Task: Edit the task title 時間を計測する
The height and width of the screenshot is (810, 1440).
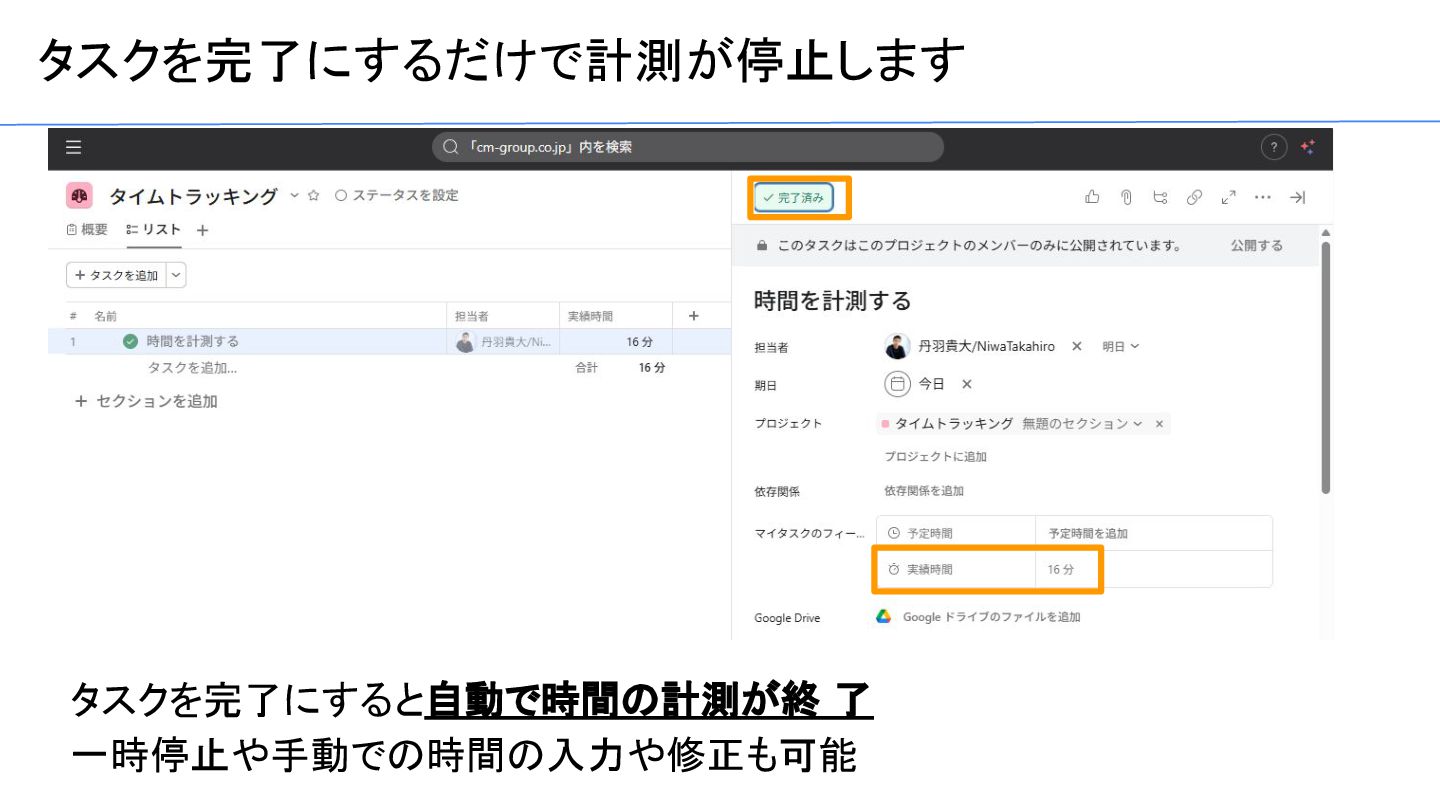Action: pyautogui.click(x=832, y=300)
